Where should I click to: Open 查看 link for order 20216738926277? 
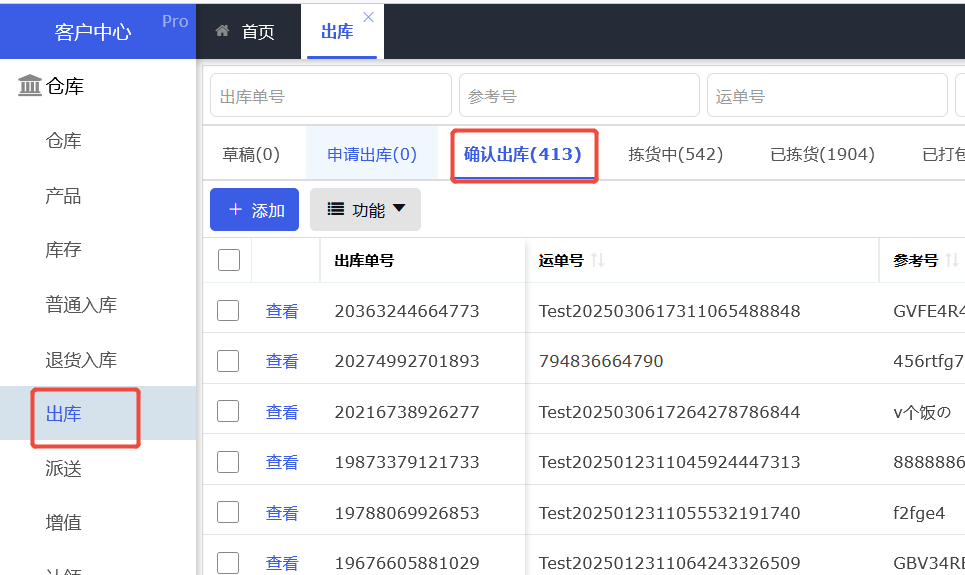[282, 412]
